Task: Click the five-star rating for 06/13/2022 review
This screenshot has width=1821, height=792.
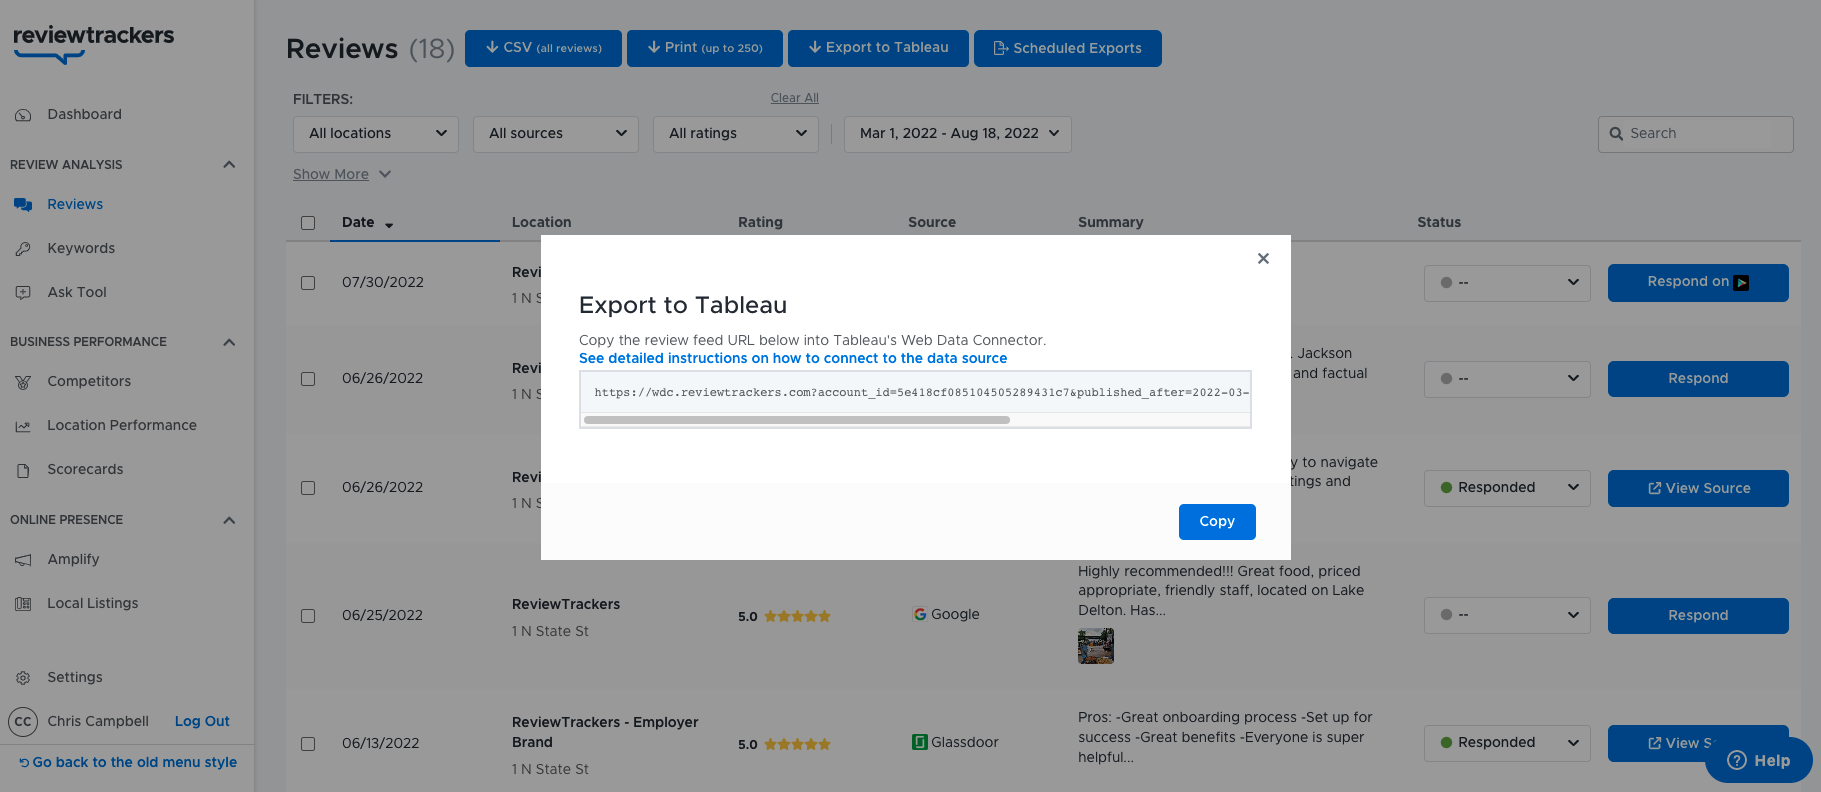Action: point(797,744)
